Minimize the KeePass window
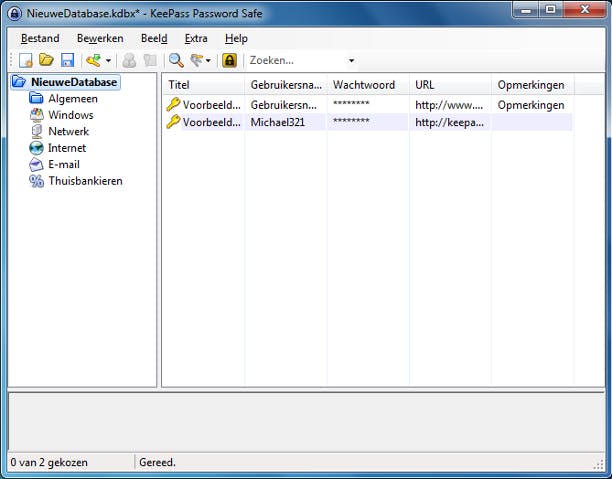Screen dimensions: 612x479 (526, 10)
